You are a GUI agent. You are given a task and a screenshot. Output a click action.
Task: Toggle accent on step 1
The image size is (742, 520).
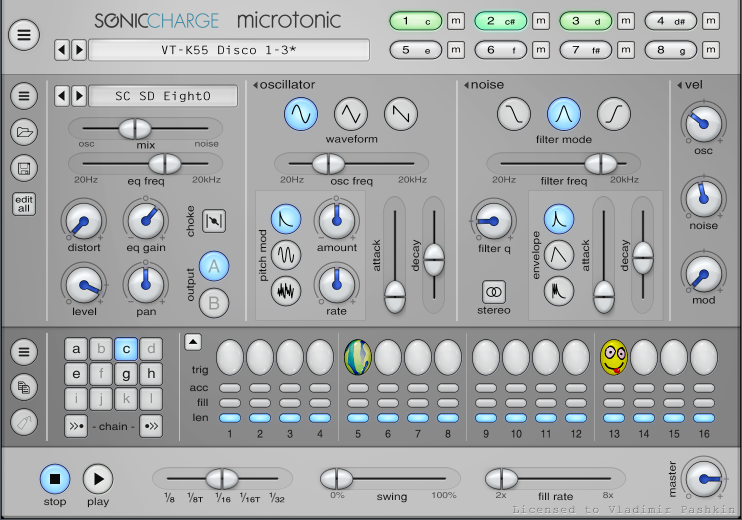click(x=230, y=388)
